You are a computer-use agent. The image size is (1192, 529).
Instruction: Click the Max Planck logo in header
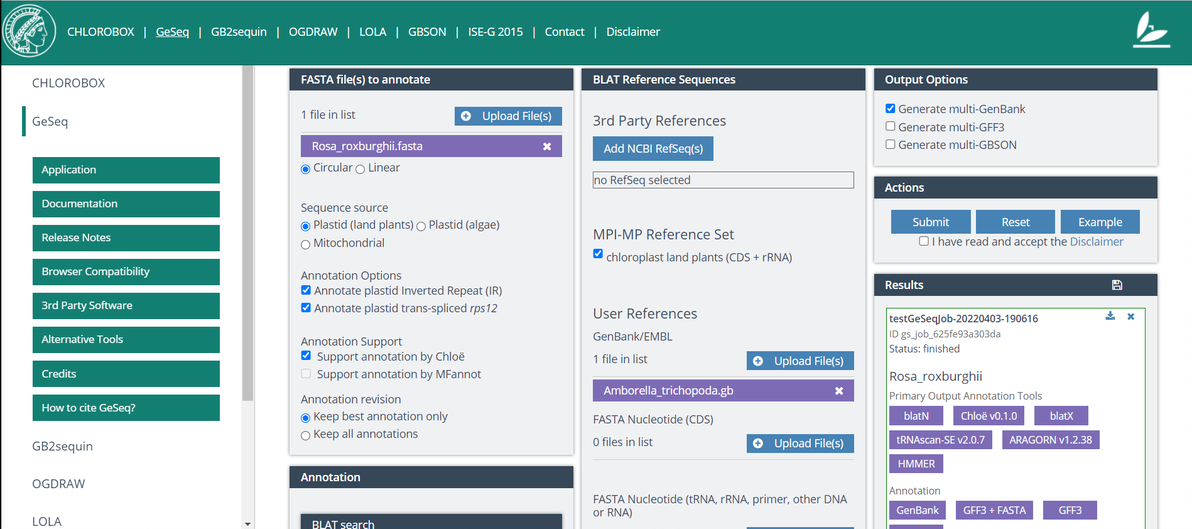tap(29, 32)
